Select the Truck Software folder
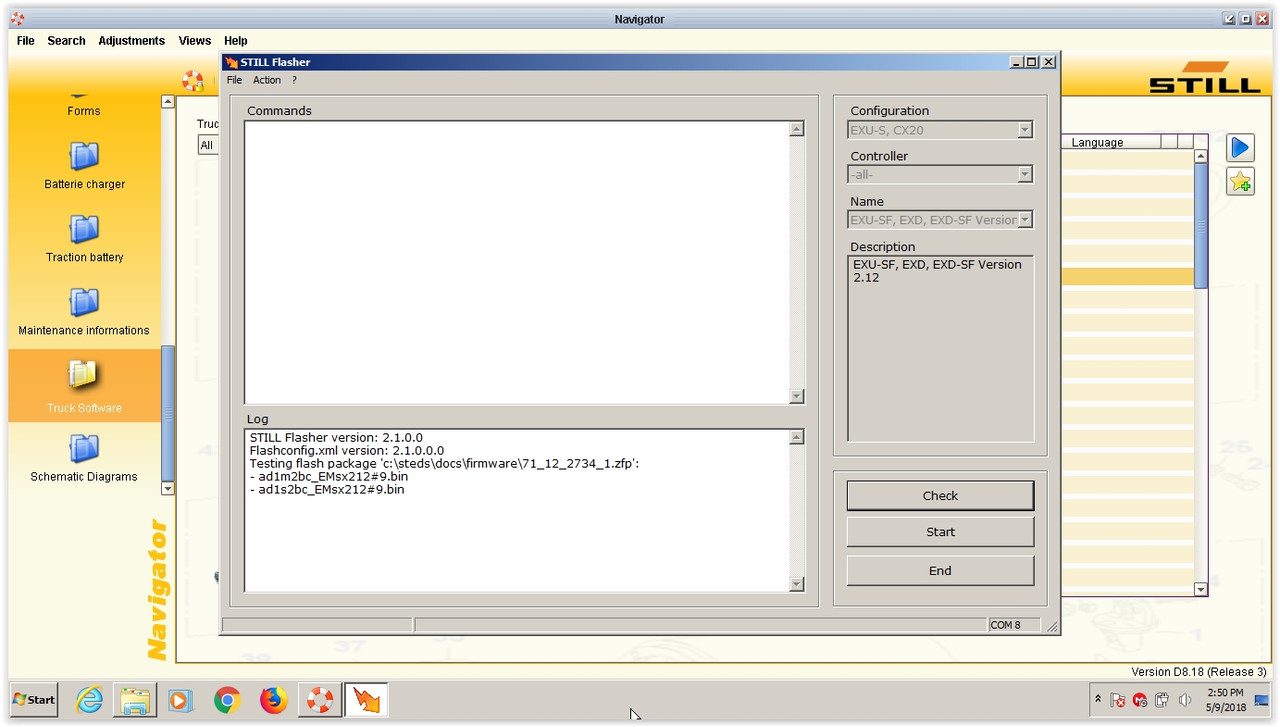 84,386
